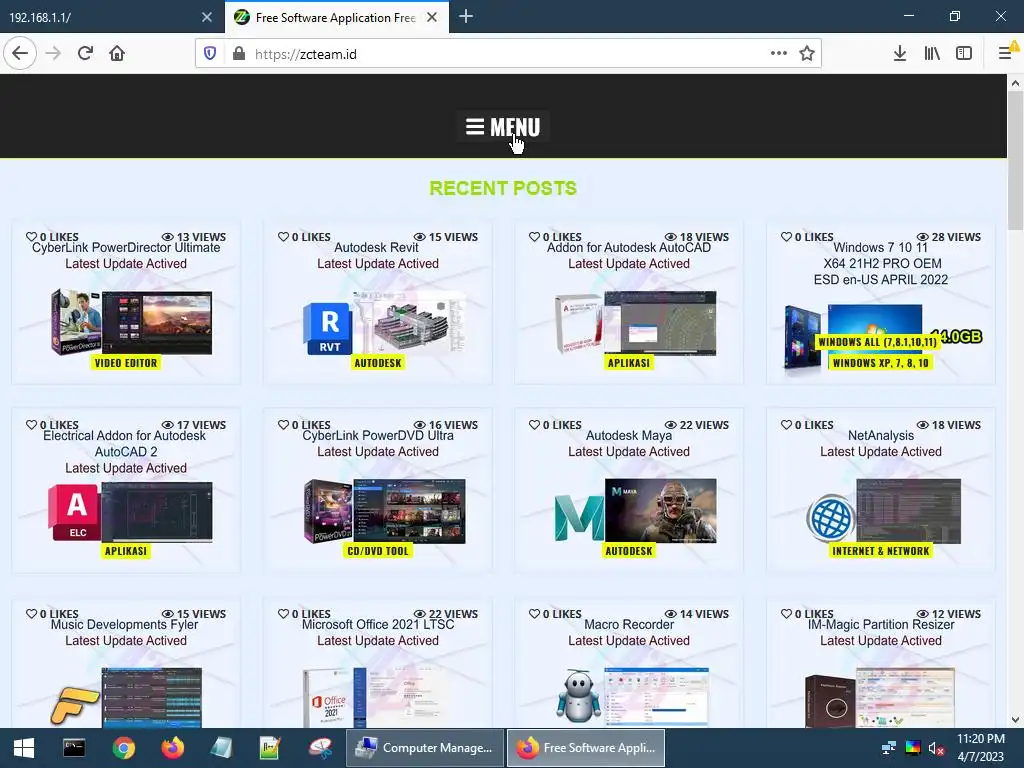The height and width of the screenshot is (768, 1024).
Task: Open the IM-Magic Partition Resizer post
Action: [x=881, y=624]
